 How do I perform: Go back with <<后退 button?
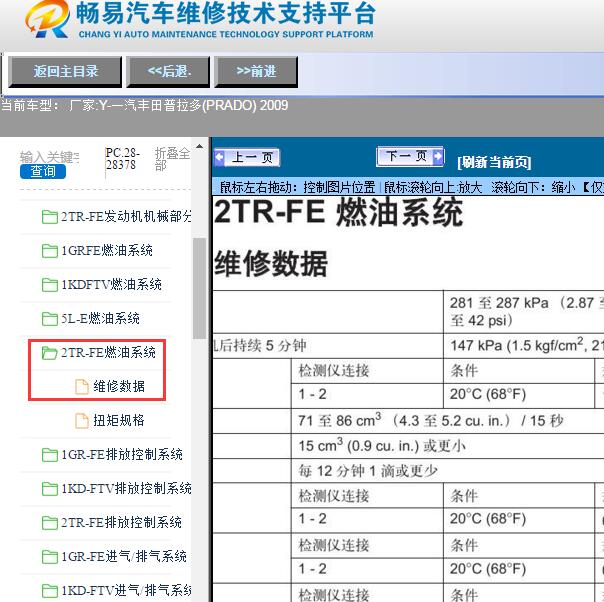[x=168, y=72]
